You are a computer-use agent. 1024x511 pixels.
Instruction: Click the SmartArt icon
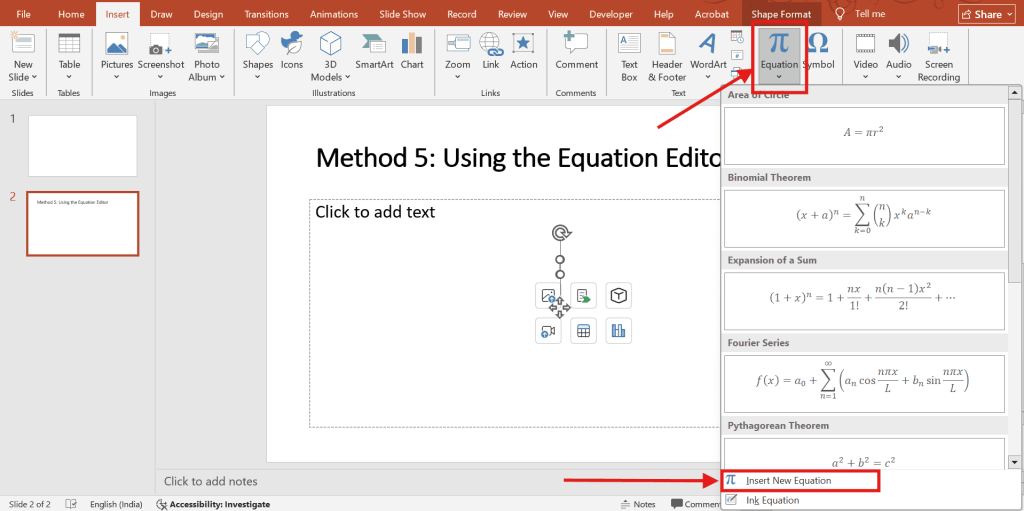click(374, 45)
